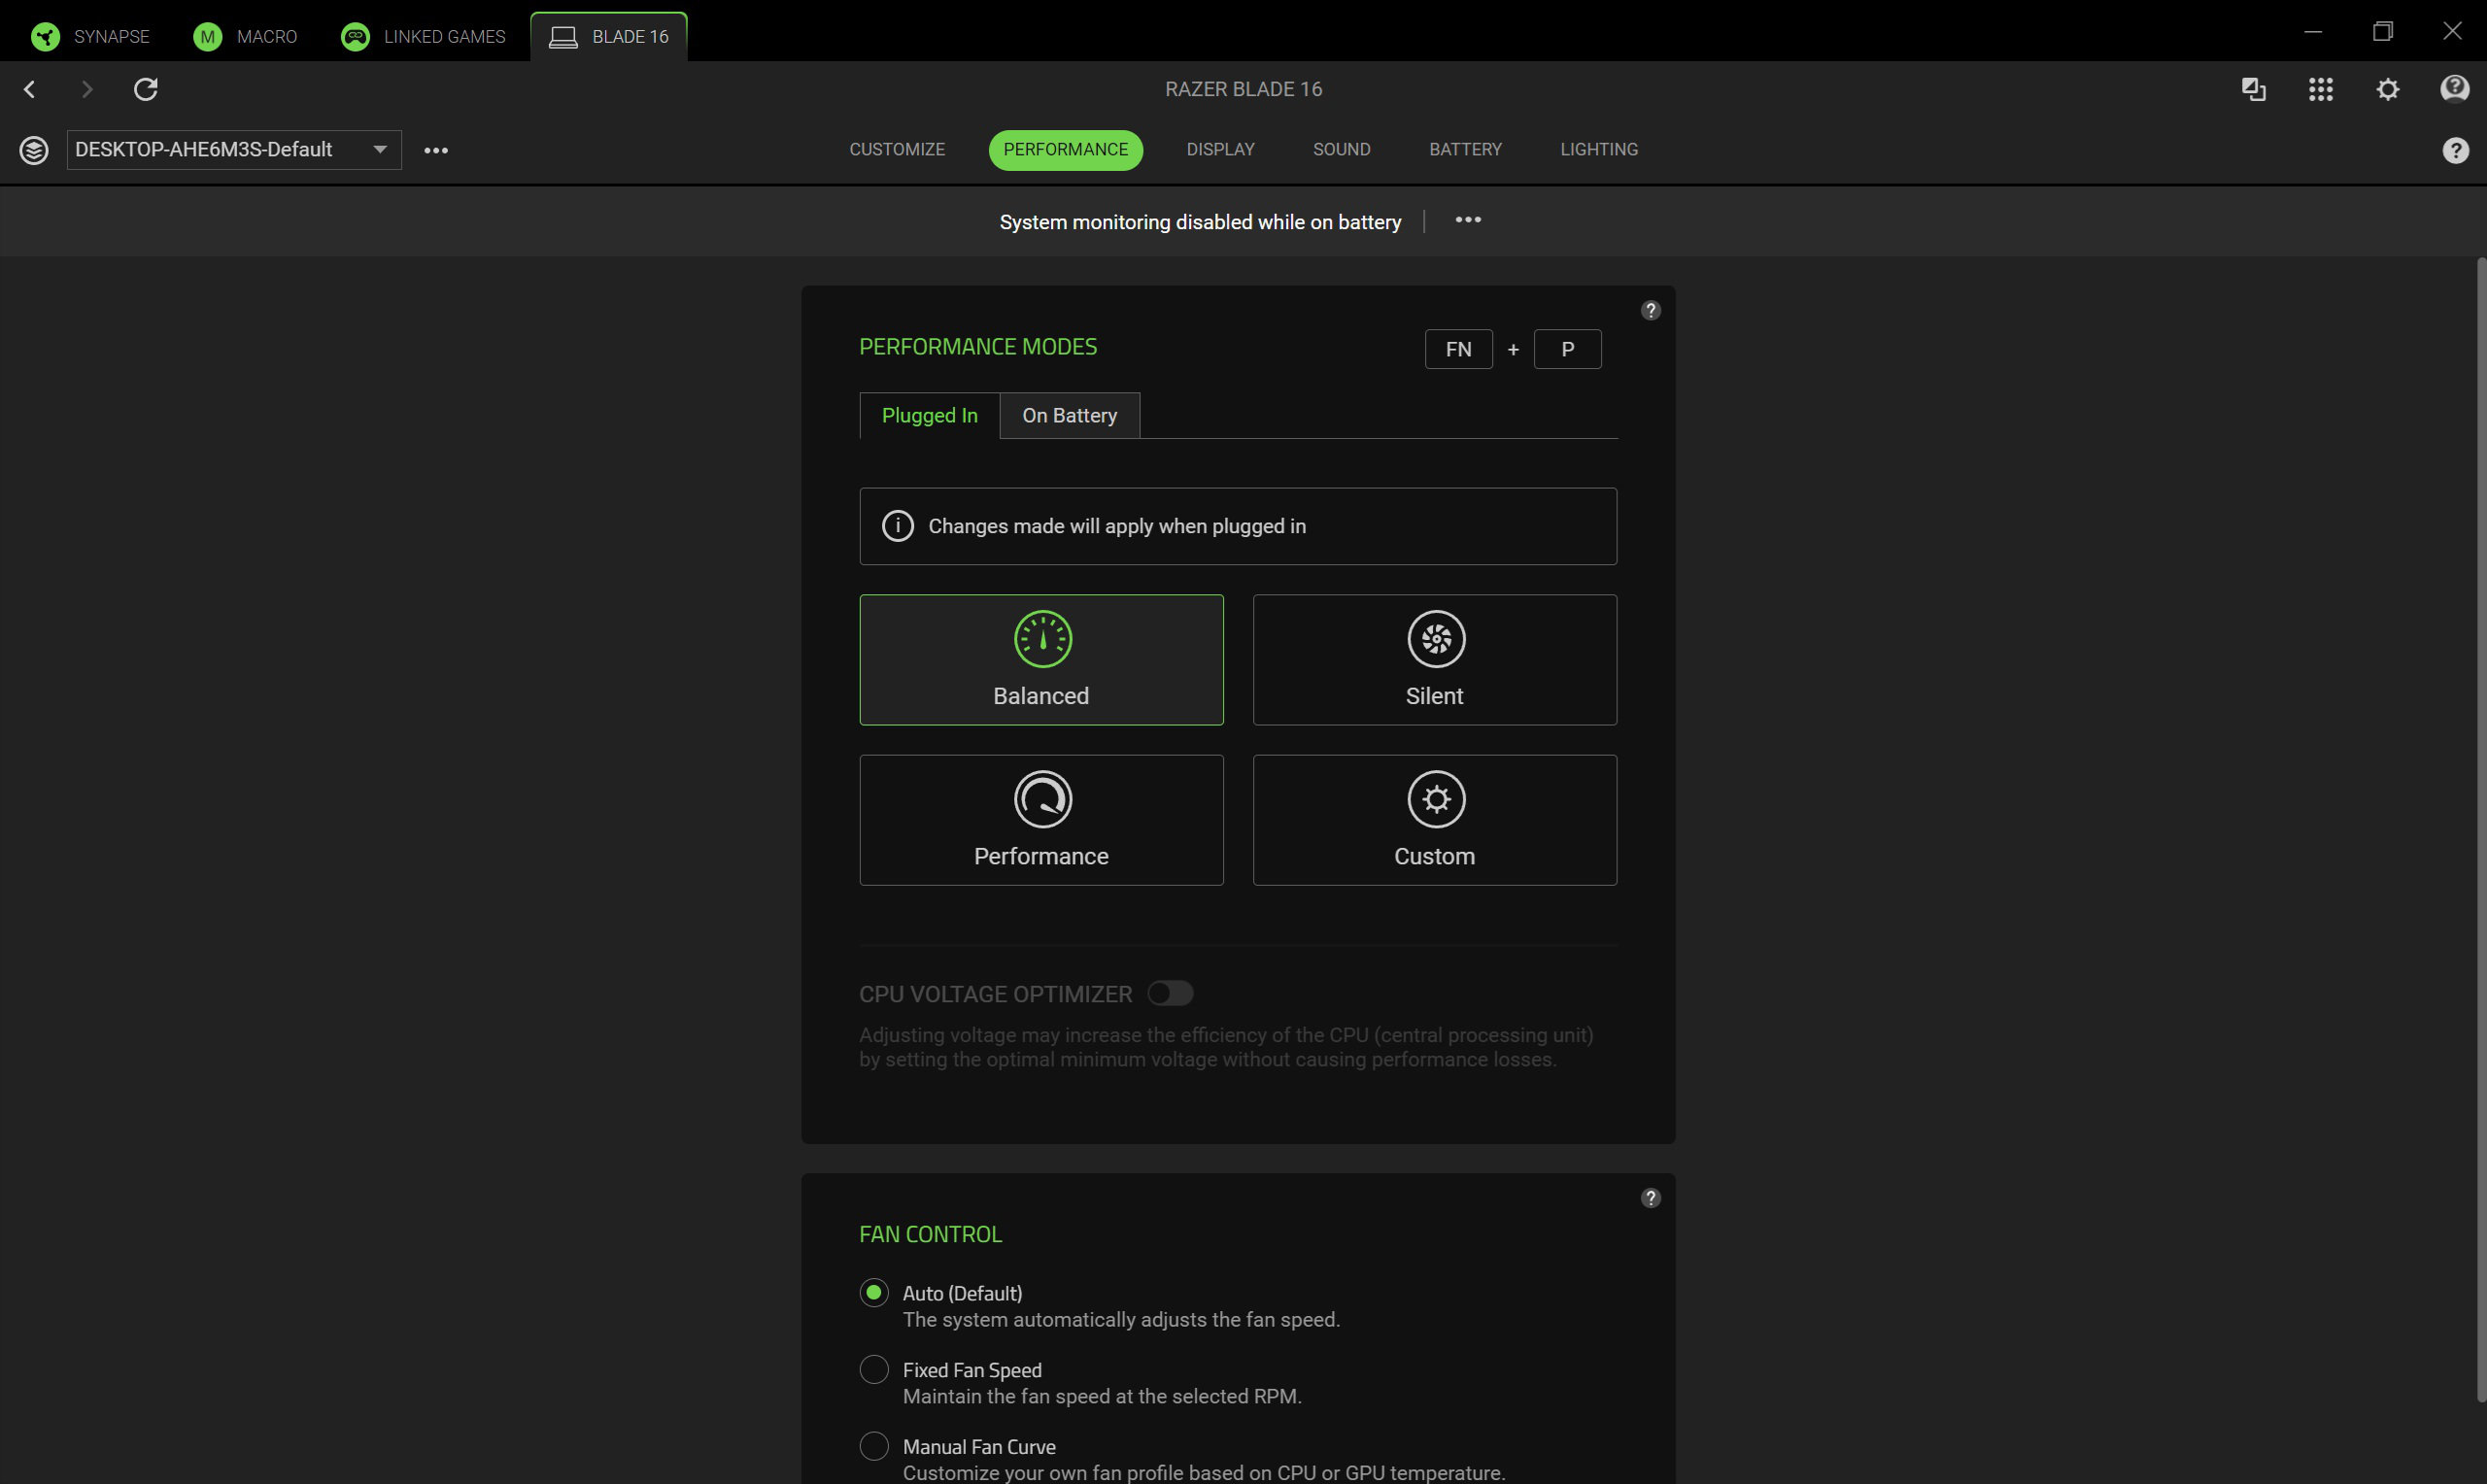
Task: Open the modules grid icon
Action: pyautogui.click(x=2320, y=89)
